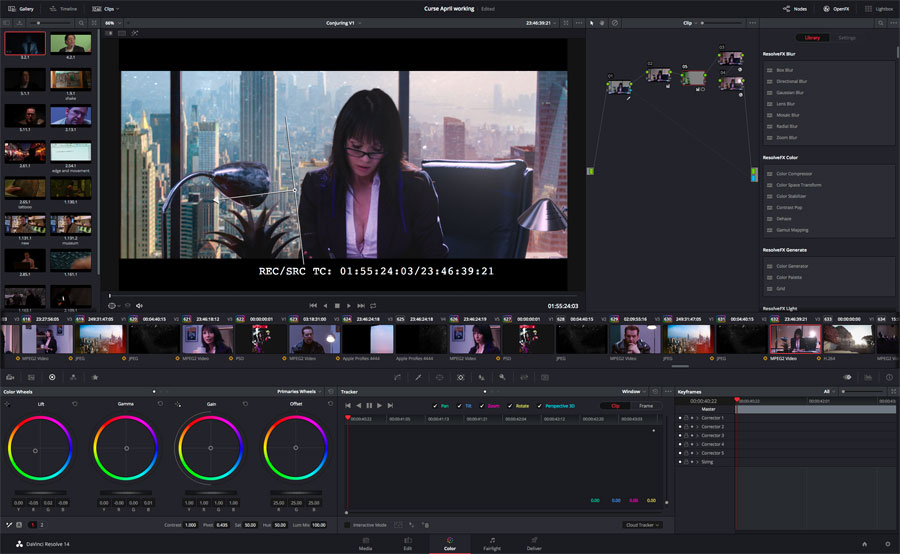Toggle the Gallery panel
900x554 pixels.
click(21, 9)
